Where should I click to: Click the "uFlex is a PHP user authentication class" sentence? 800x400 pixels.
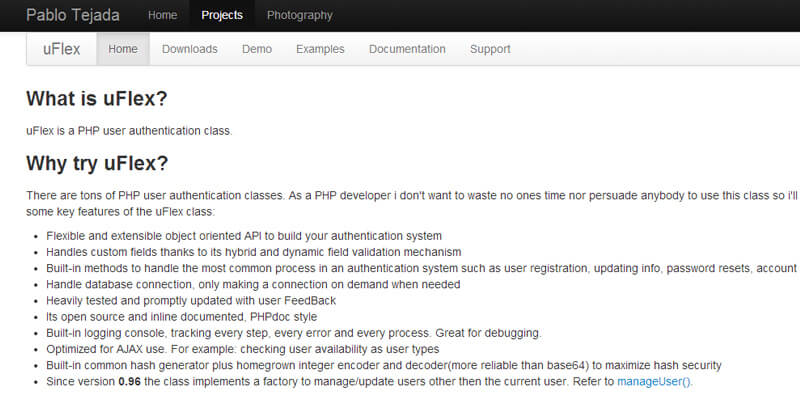tap(129, 131)
